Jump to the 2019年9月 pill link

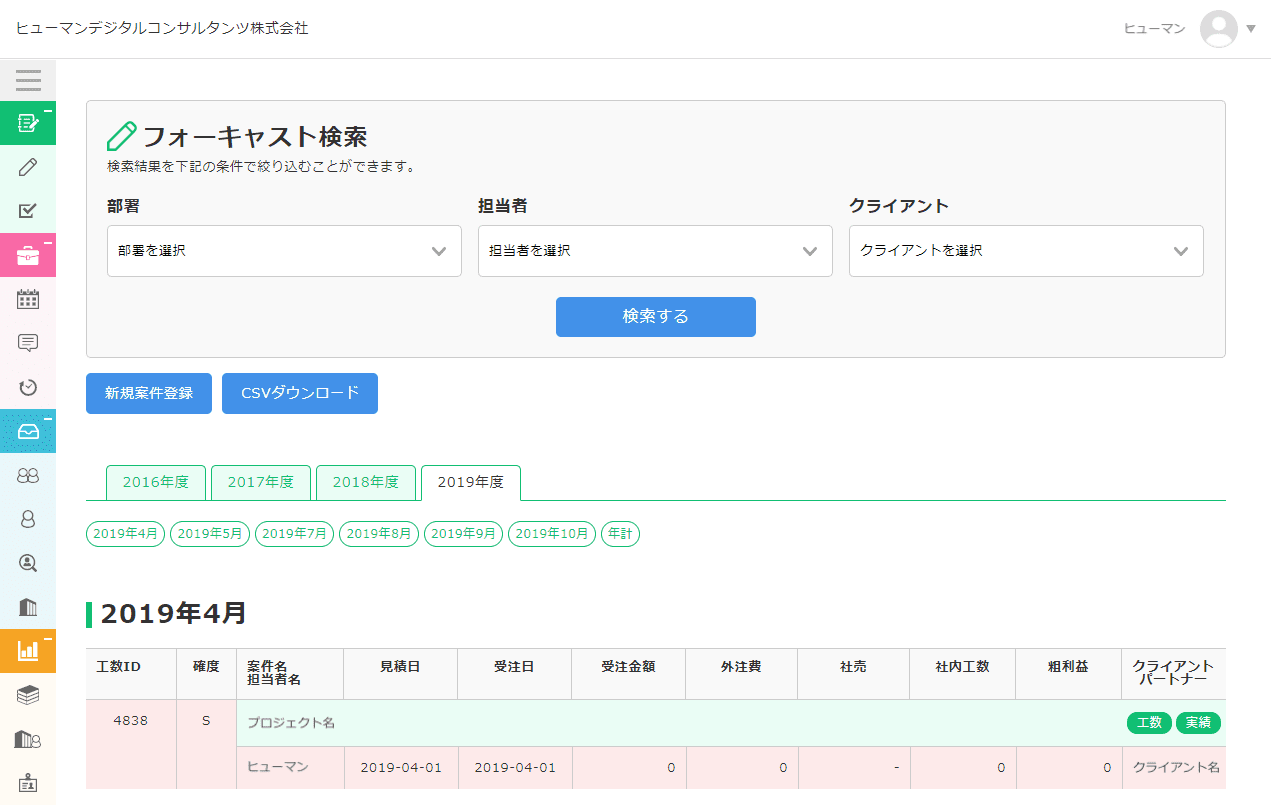[464, 534]
